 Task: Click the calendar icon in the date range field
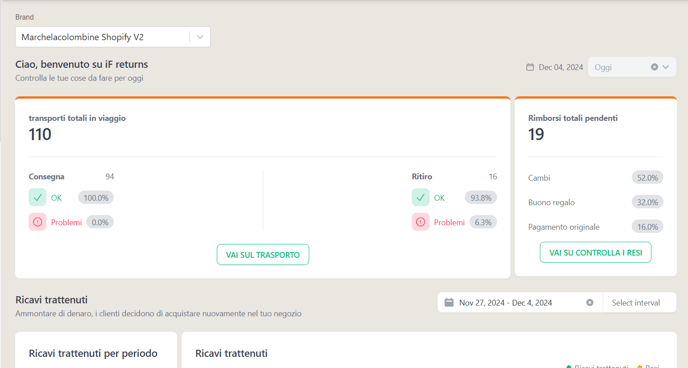pos(449,303)
